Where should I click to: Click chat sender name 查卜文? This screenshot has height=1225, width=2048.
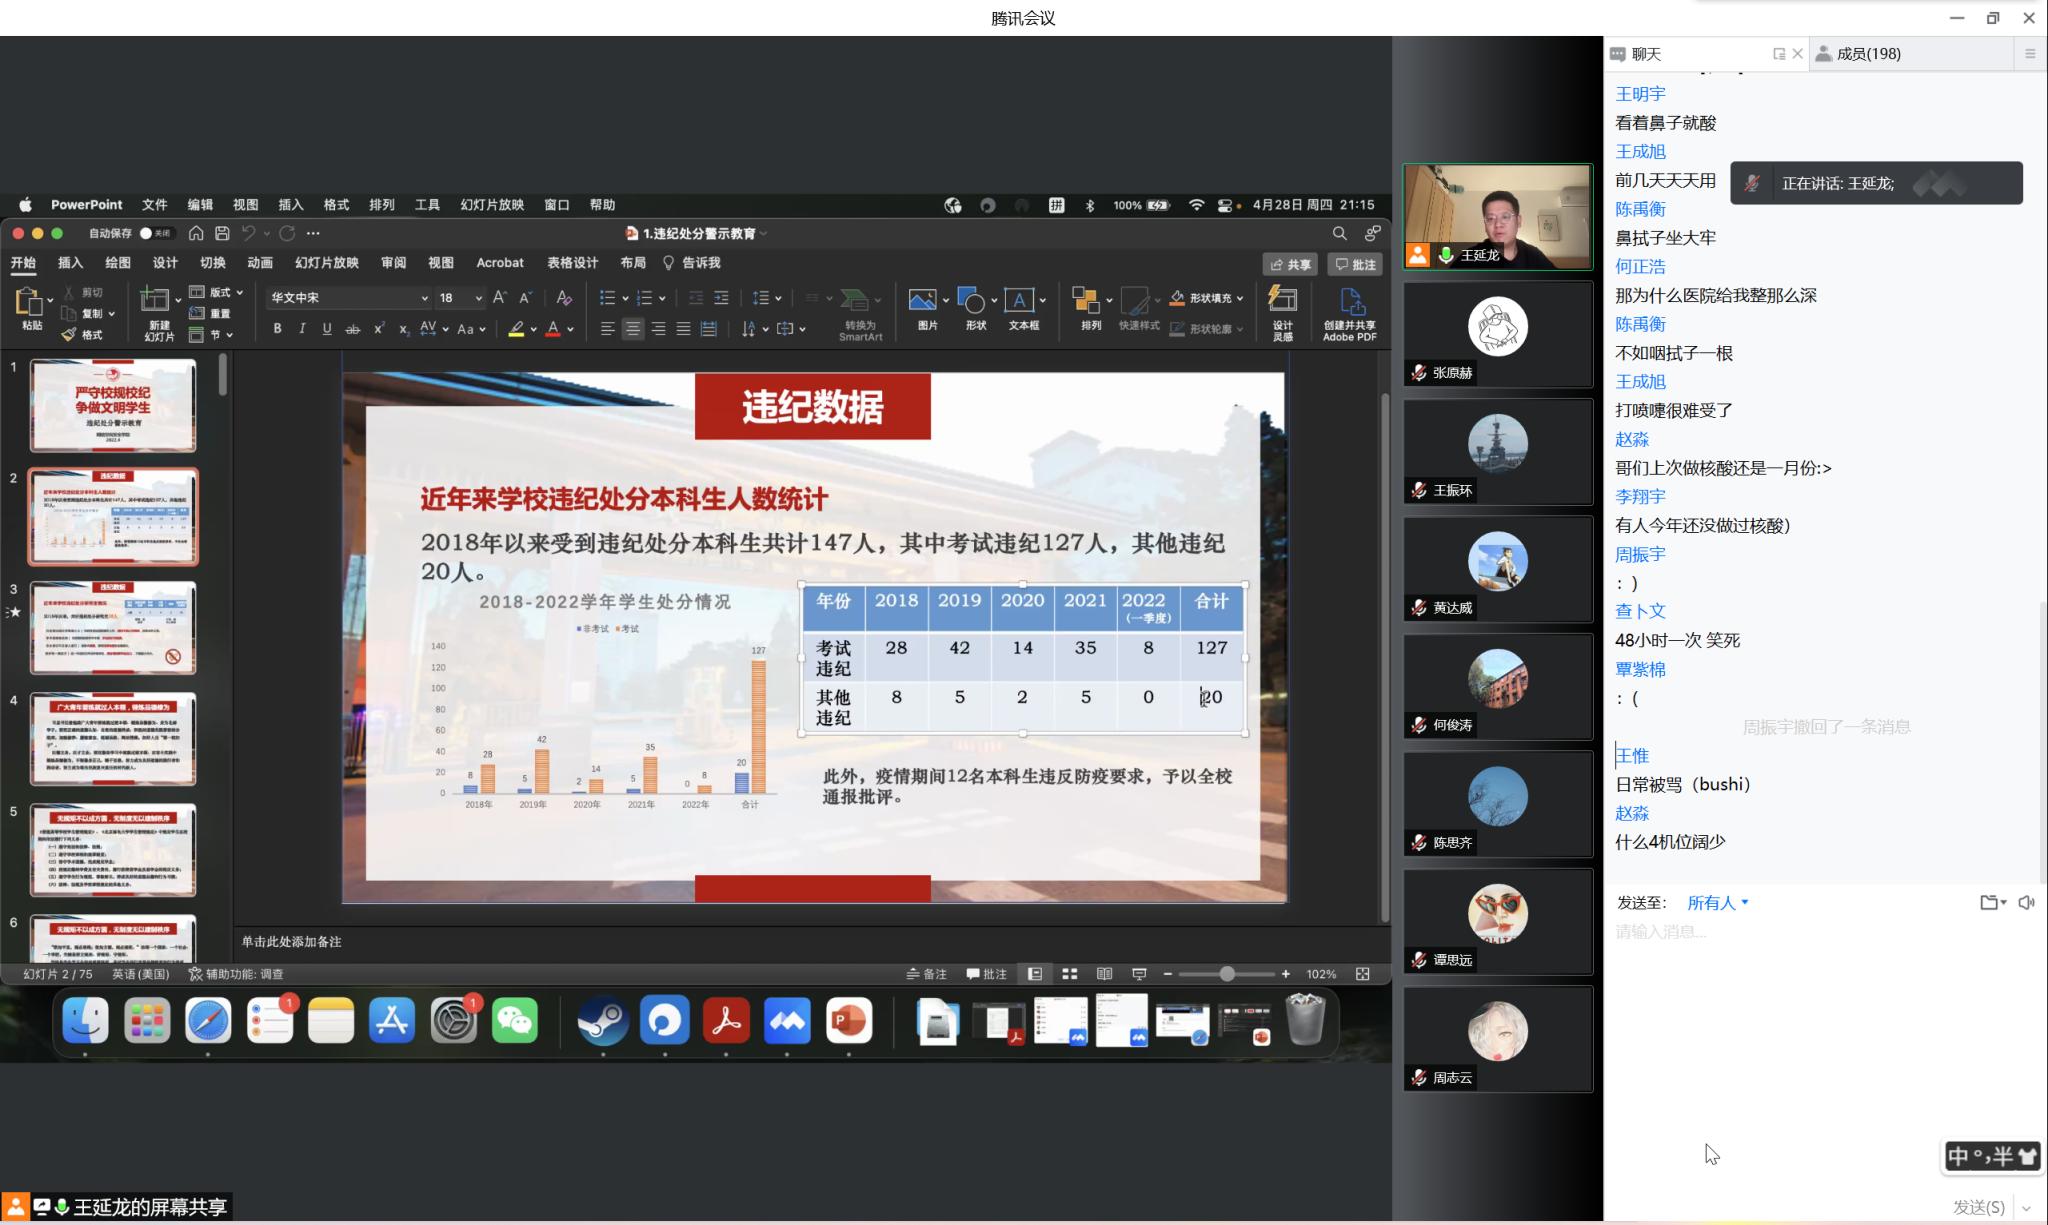point(1640,611)
